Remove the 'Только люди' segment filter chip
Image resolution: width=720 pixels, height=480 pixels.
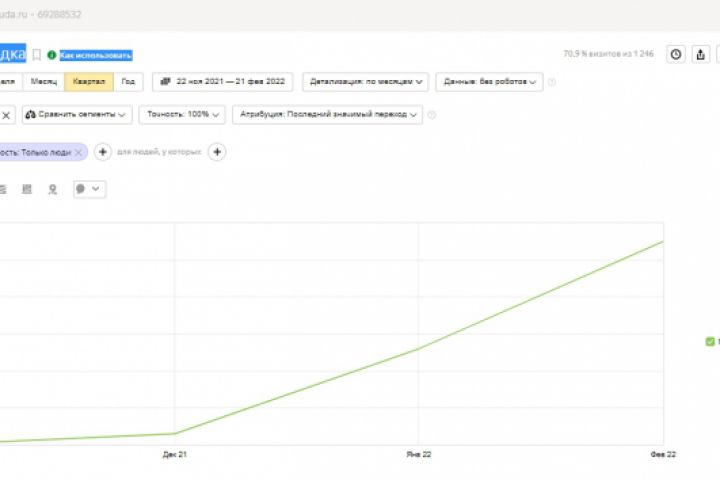pos(78,152)
